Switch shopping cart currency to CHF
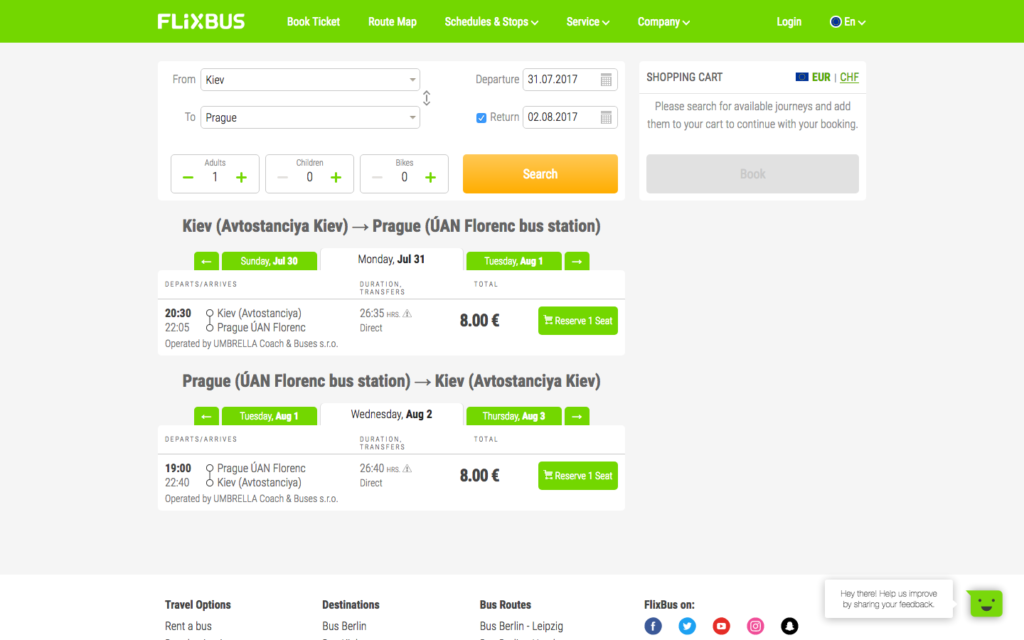 click(x=849, y=77)
